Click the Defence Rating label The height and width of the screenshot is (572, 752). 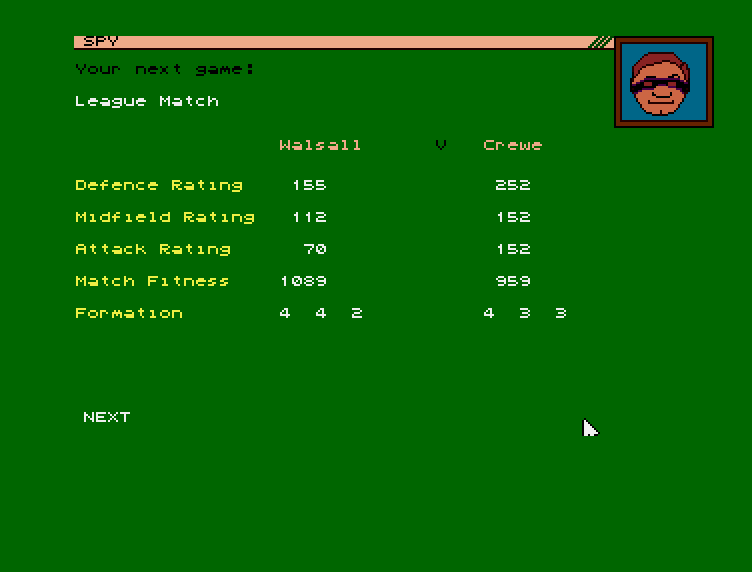(159, 186)
